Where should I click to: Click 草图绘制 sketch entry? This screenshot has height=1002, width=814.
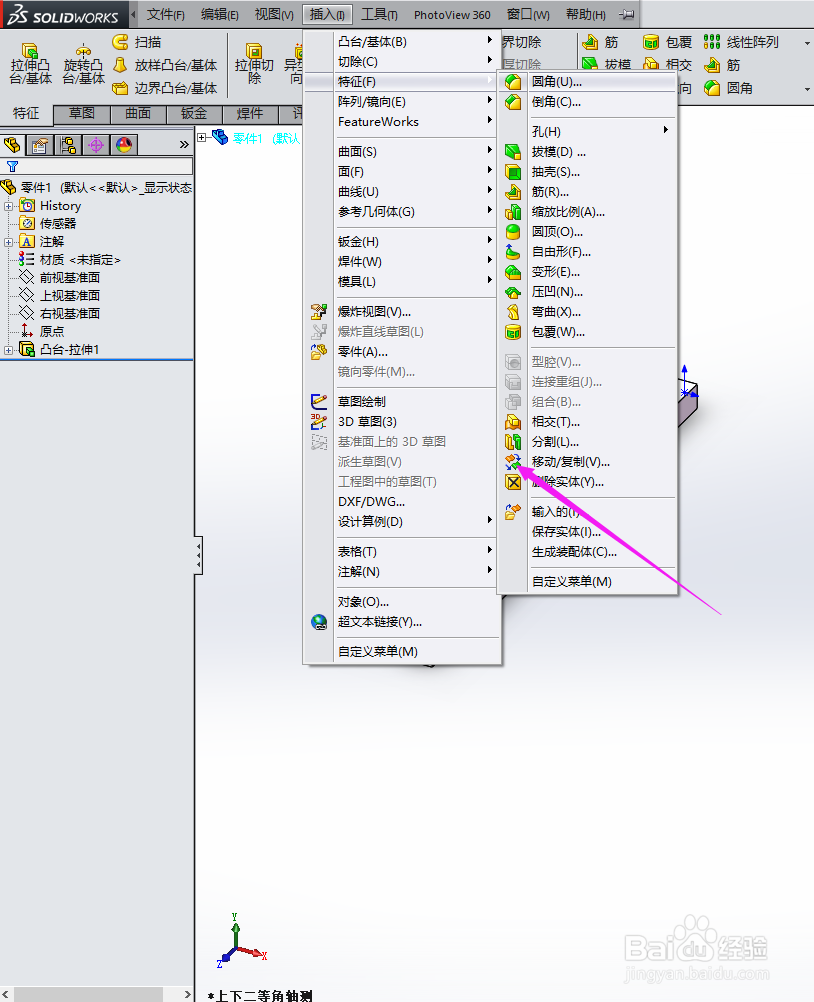coord(402,401)
